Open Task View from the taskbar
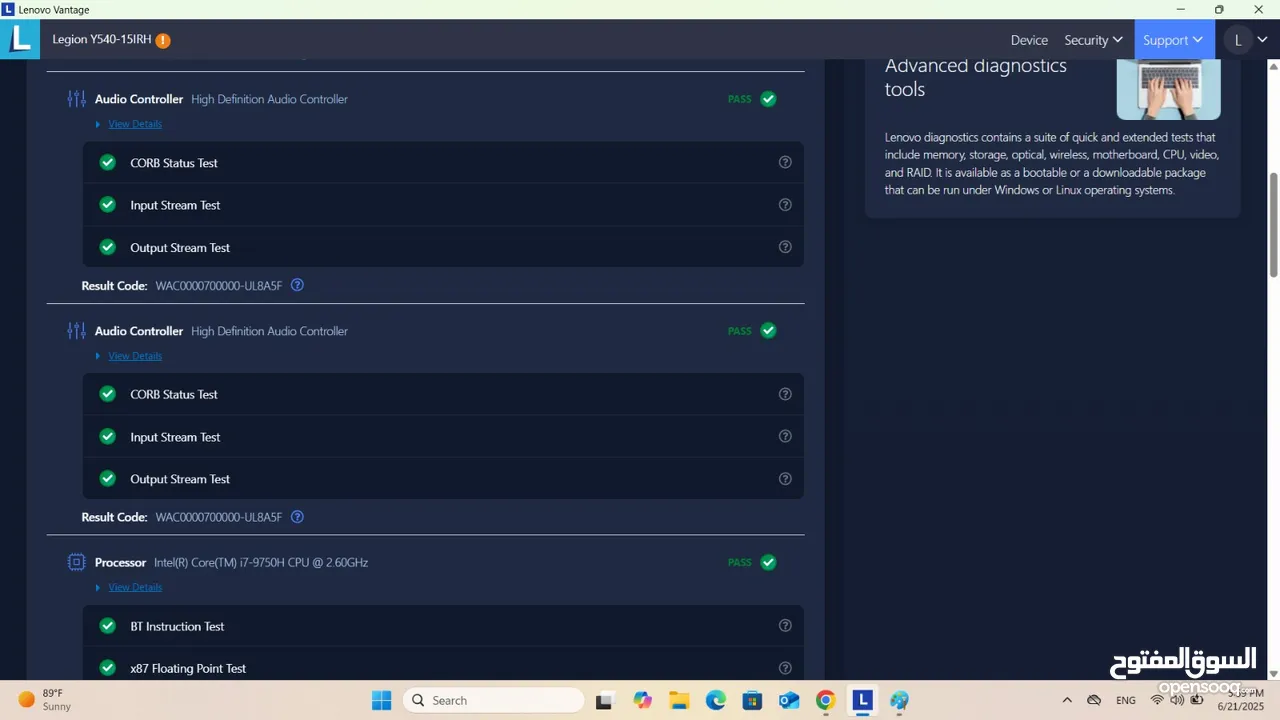The height and width of the screenshot is (720, 1280). (604, 701)
